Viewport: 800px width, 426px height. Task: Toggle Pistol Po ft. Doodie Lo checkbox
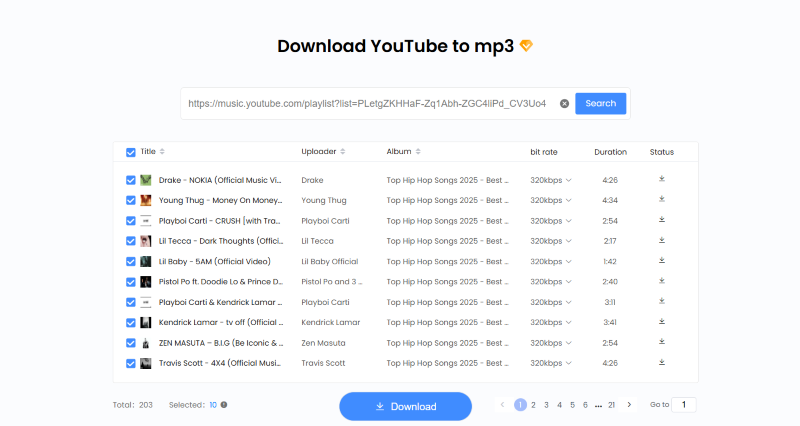[131, 282]
